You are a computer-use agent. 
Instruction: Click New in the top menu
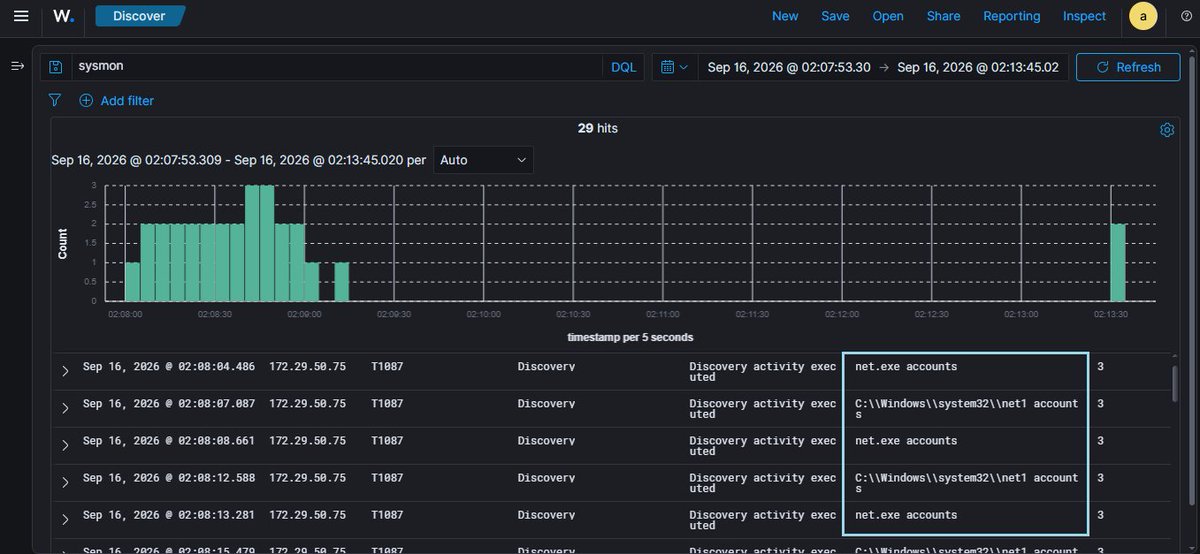[785, 16]
